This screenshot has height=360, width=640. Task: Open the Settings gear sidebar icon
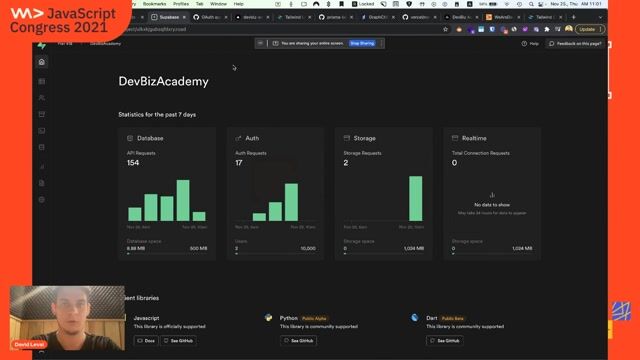coord(42,200)
